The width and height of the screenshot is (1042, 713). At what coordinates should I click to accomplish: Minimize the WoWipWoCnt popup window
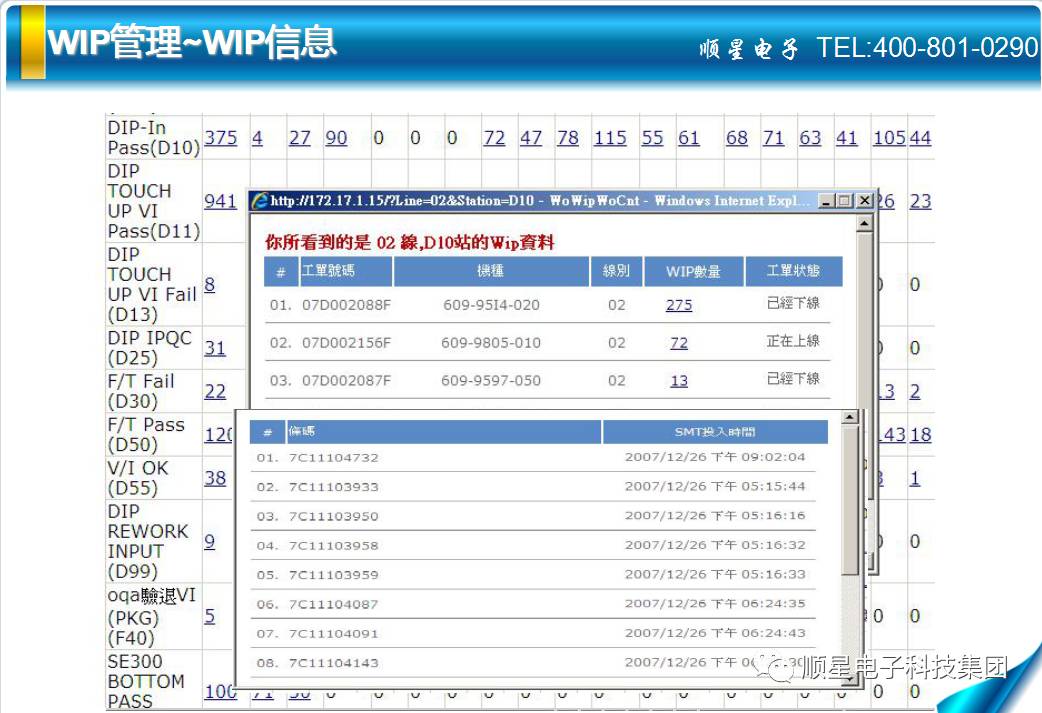point(826,201)
